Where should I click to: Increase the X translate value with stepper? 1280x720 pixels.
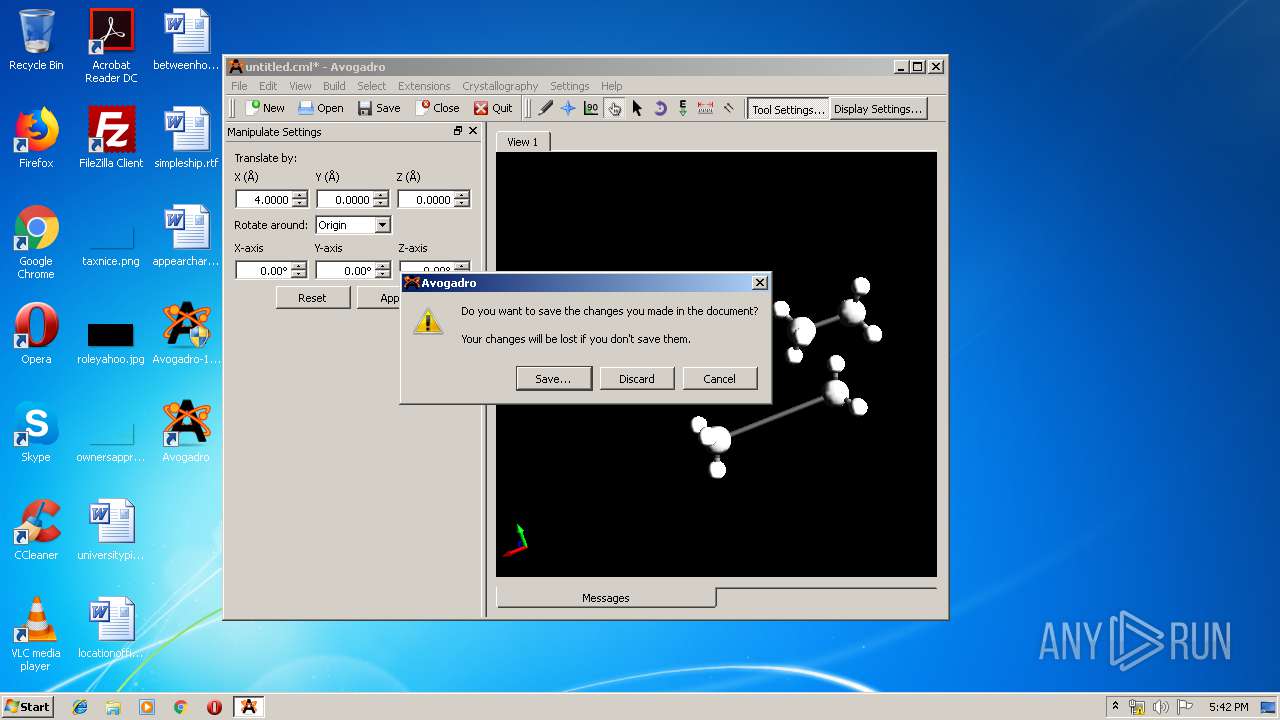(300, 195)
